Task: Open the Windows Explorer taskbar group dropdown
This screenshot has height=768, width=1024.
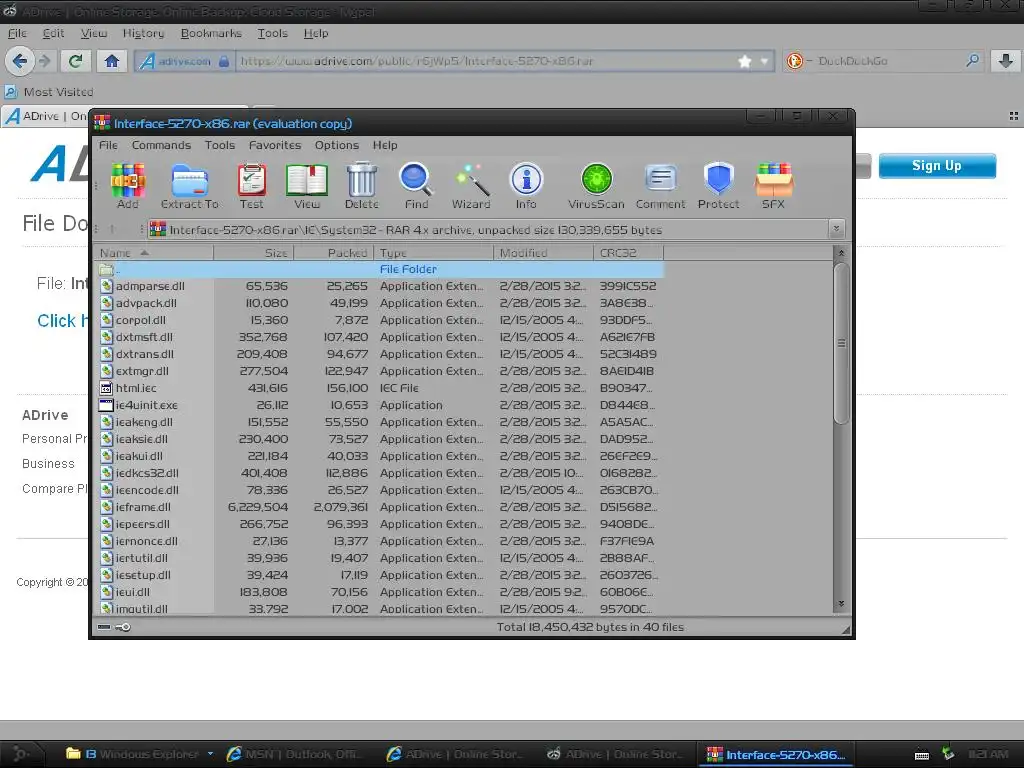Action: (x=210, y=754)
